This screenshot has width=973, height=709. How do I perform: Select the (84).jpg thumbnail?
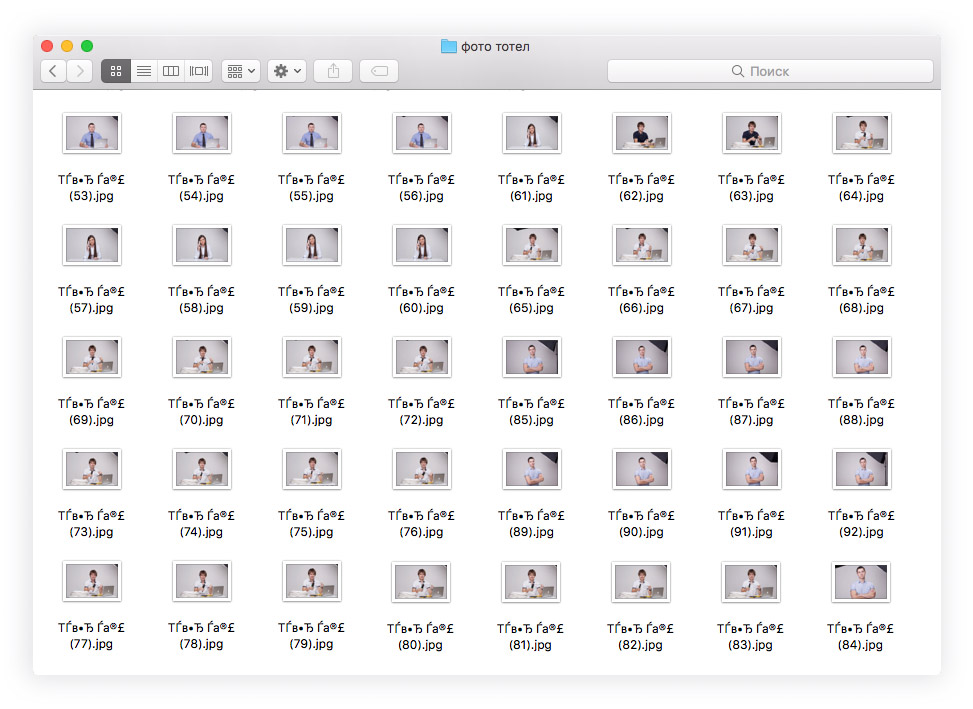coord(861,582)
